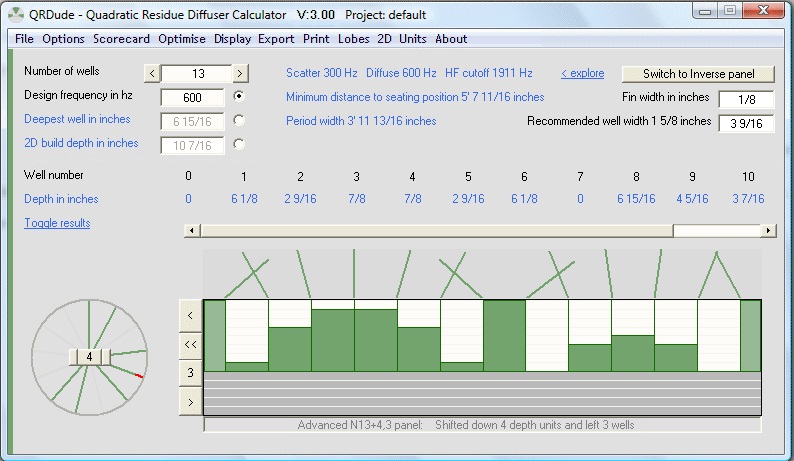Open the Scorecard menu

point(121,39)
